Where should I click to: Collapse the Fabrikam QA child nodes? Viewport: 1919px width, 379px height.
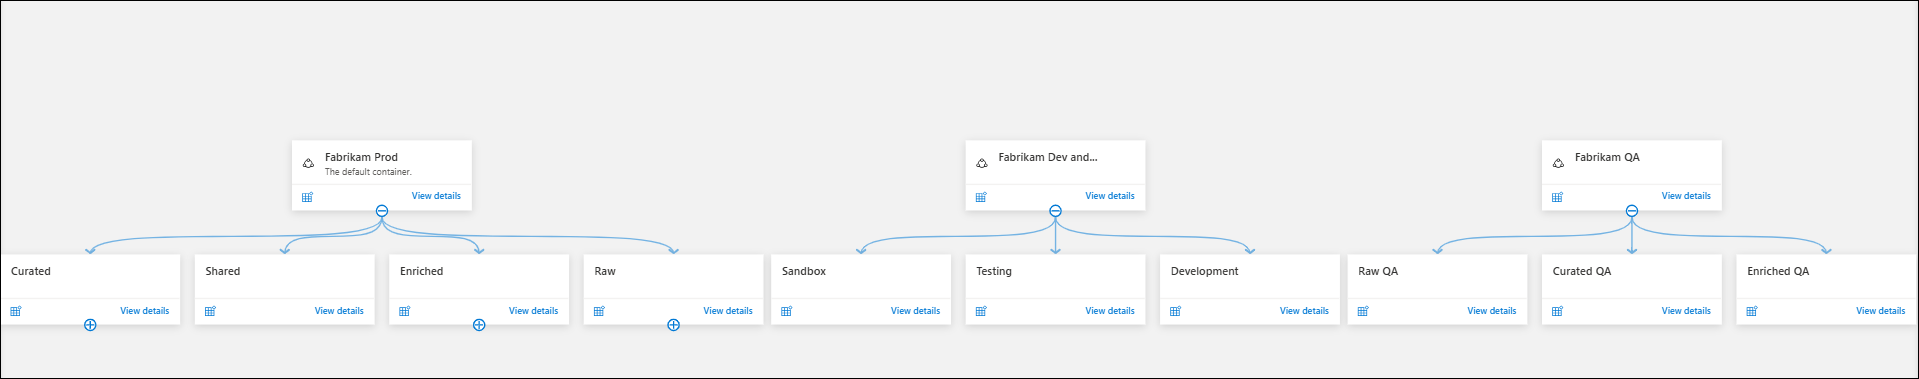(1632, 211)
